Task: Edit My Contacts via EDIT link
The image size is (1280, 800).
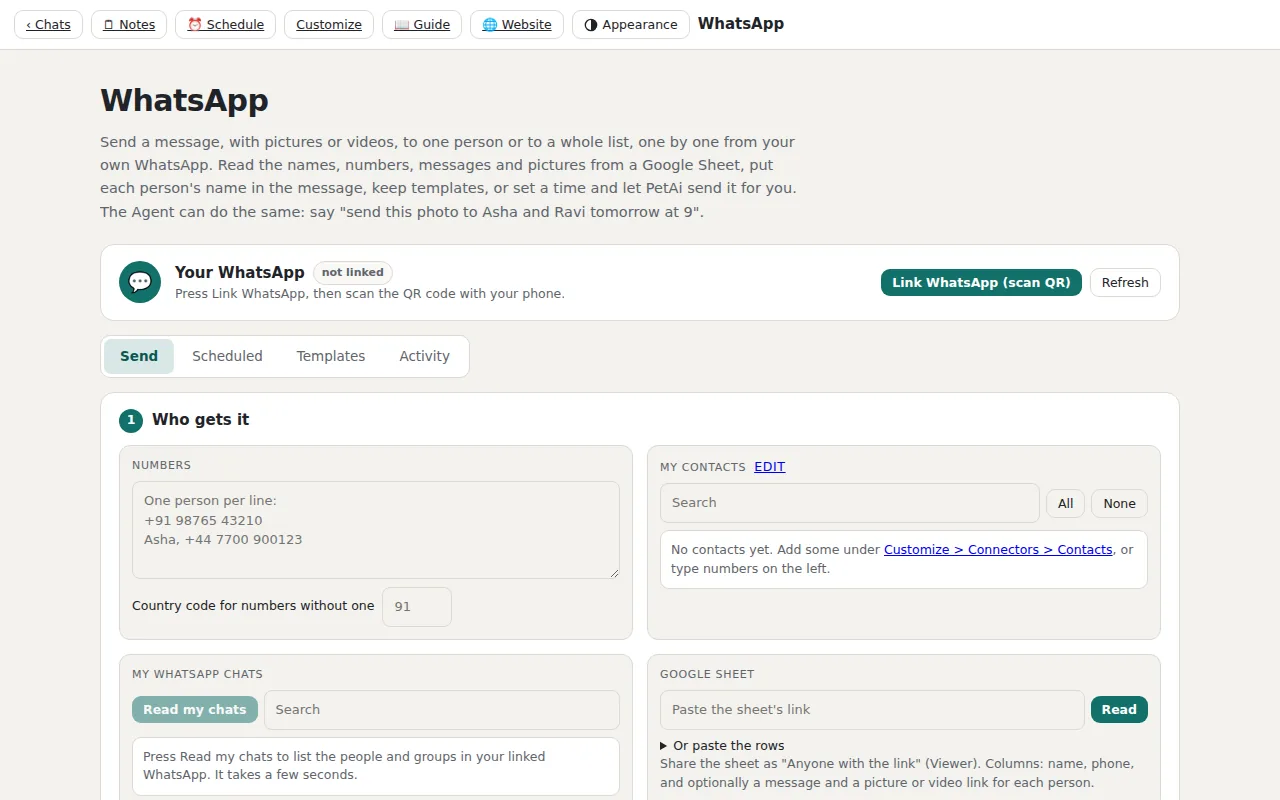Action: [769, 467]
